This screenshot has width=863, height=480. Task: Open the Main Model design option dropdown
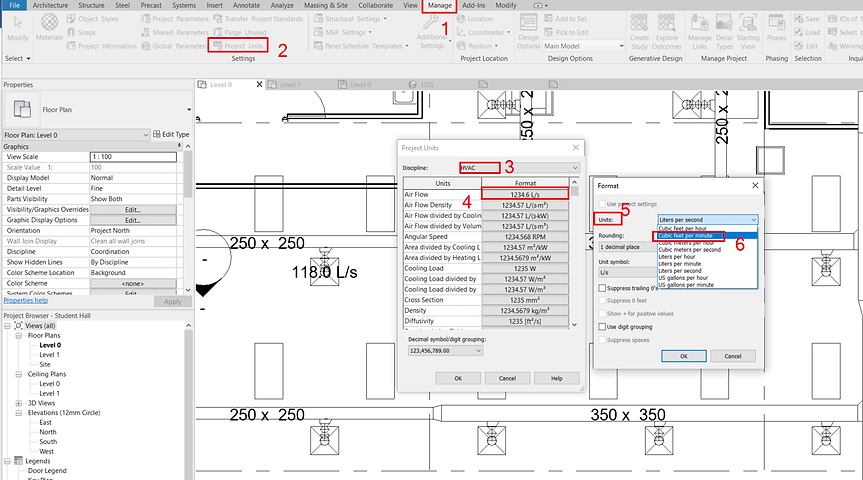pyautogui.click(x=584, y=46)
